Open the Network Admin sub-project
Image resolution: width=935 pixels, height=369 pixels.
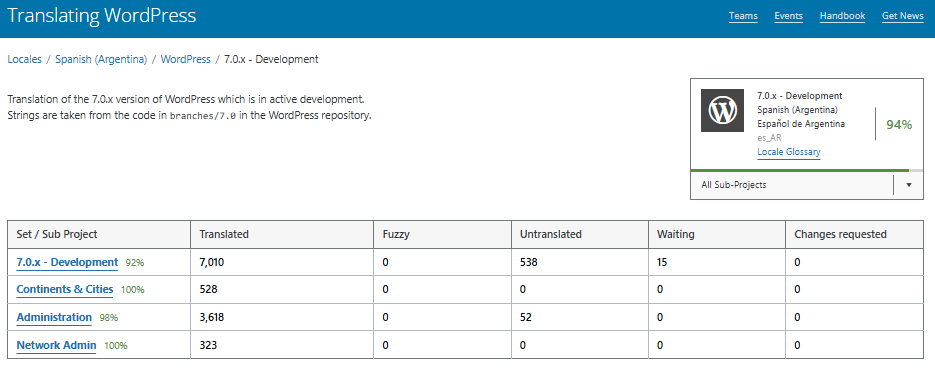coord(56,345)
